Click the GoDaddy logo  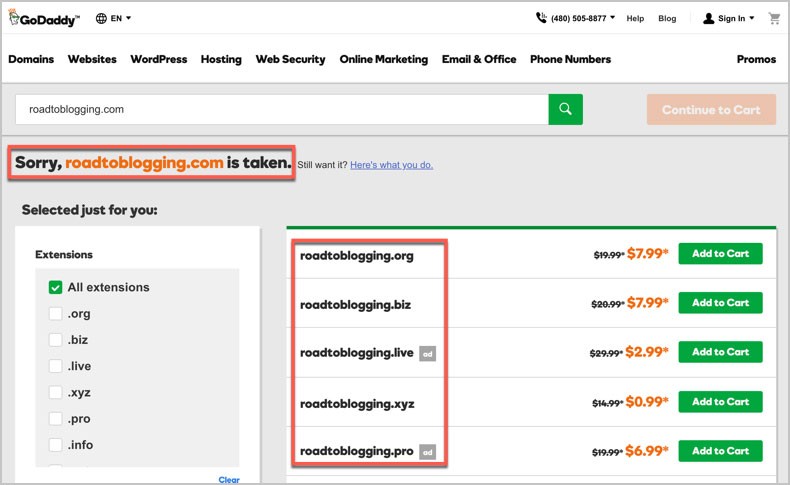(43, 18)
